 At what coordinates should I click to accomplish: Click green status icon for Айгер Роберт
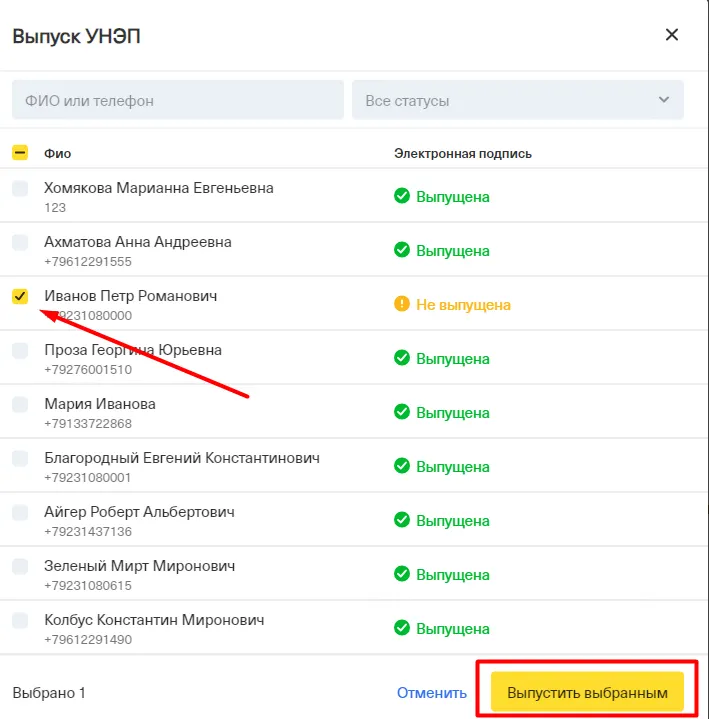click(402, 520)
